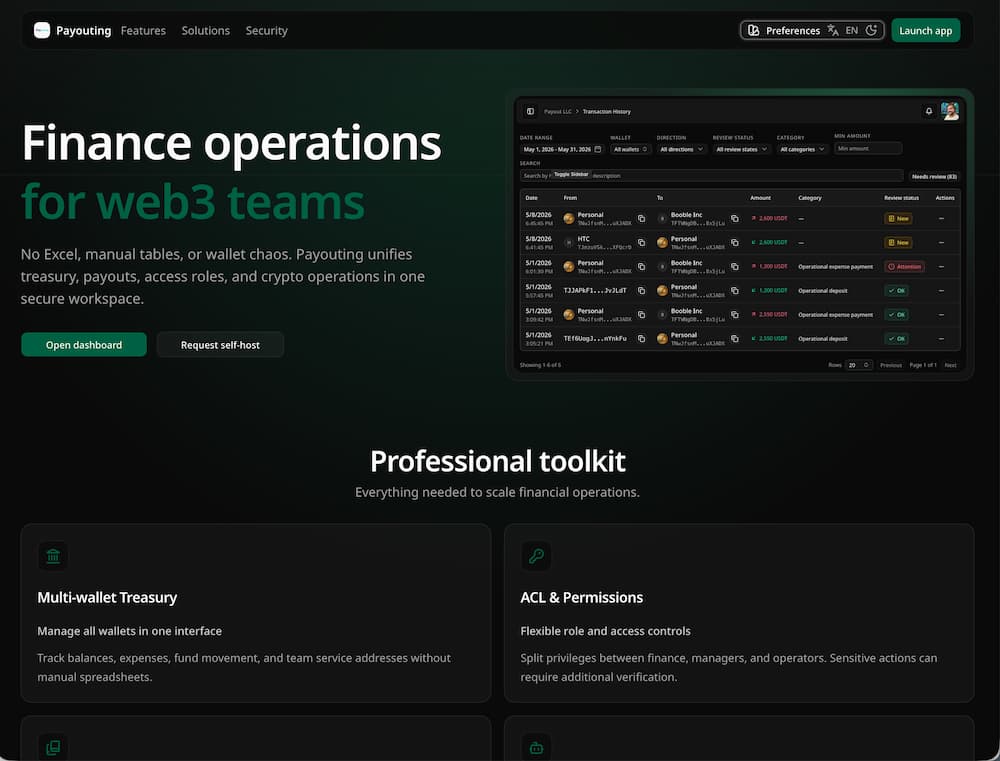
Task: Click HTC wallet avatar icon
Action: coord(568,242)
